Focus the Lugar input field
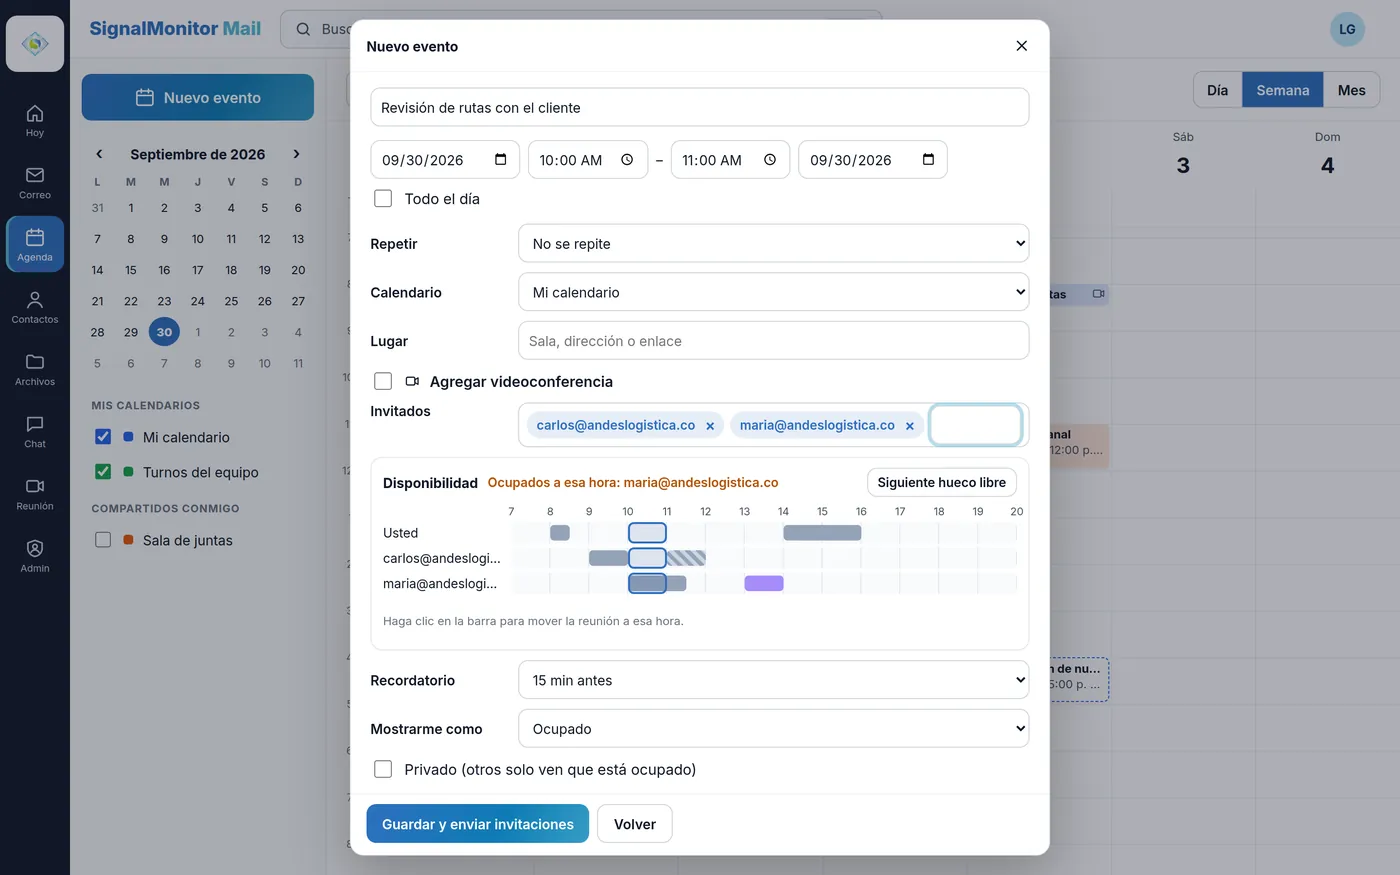This screenshot has width=1400, height=875. (774, 341)
